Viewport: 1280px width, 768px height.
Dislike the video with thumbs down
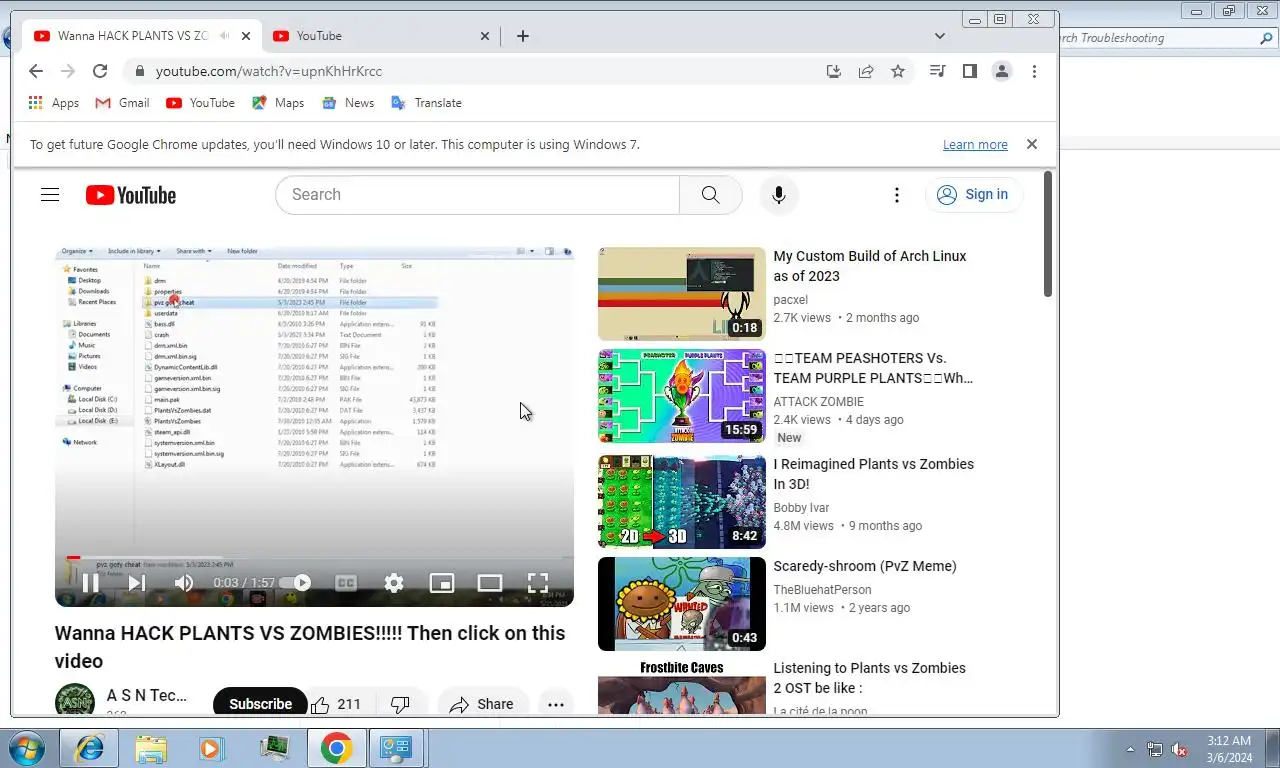tap(400, 704)
